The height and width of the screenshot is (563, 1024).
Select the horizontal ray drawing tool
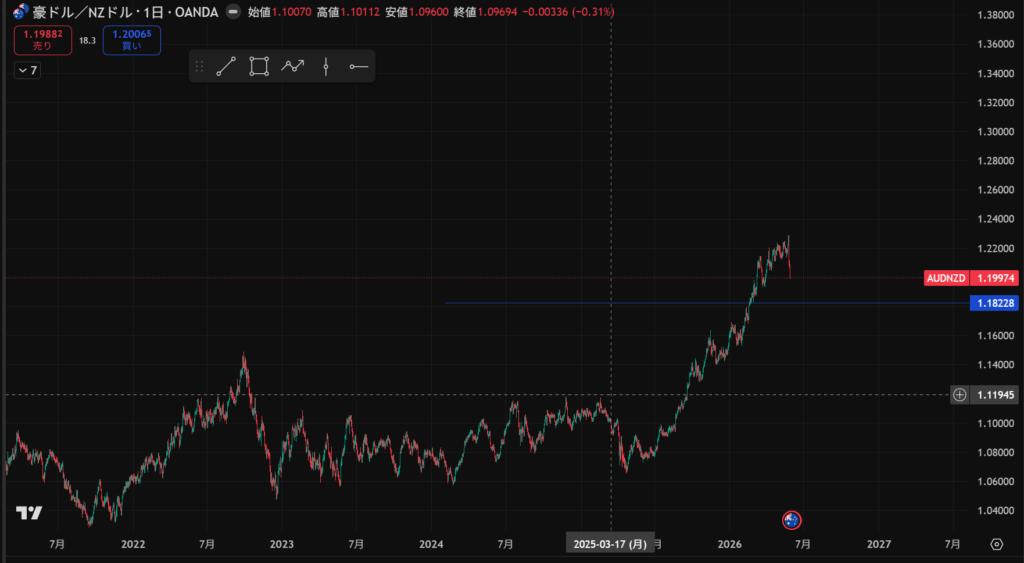point(359,67)
